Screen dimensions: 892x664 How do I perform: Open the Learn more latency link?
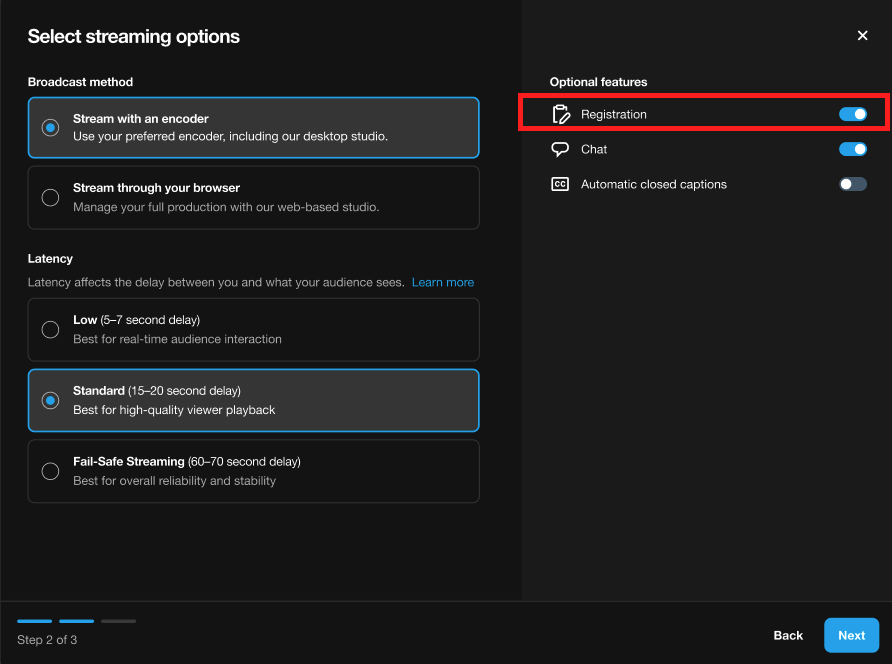pyautogui.click(x=442, y=283)
